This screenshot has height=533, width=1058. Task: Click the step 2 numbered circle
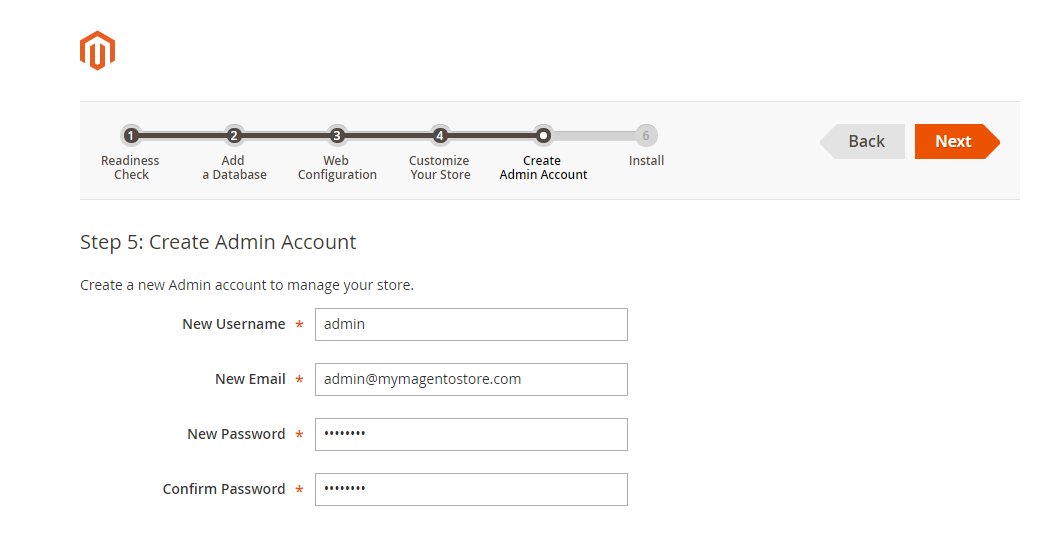click(234, 136)
